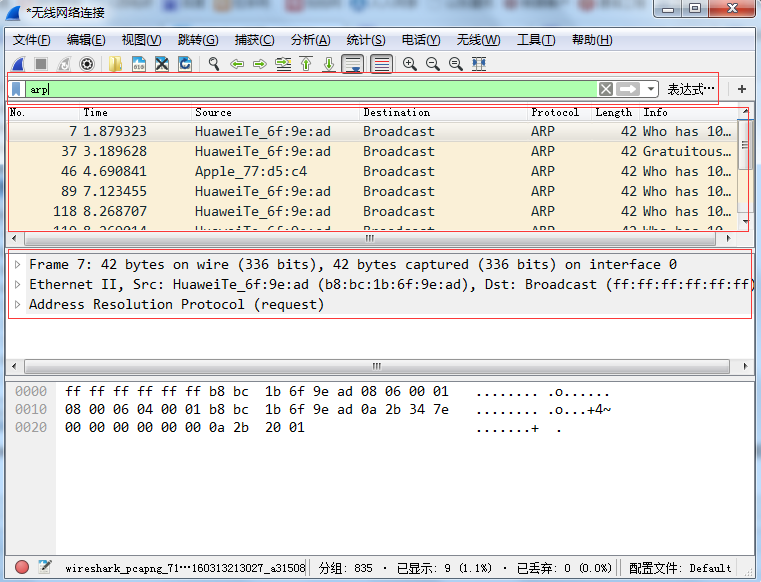Stop the running capture
761x582 pixels.
pos(41,64)
